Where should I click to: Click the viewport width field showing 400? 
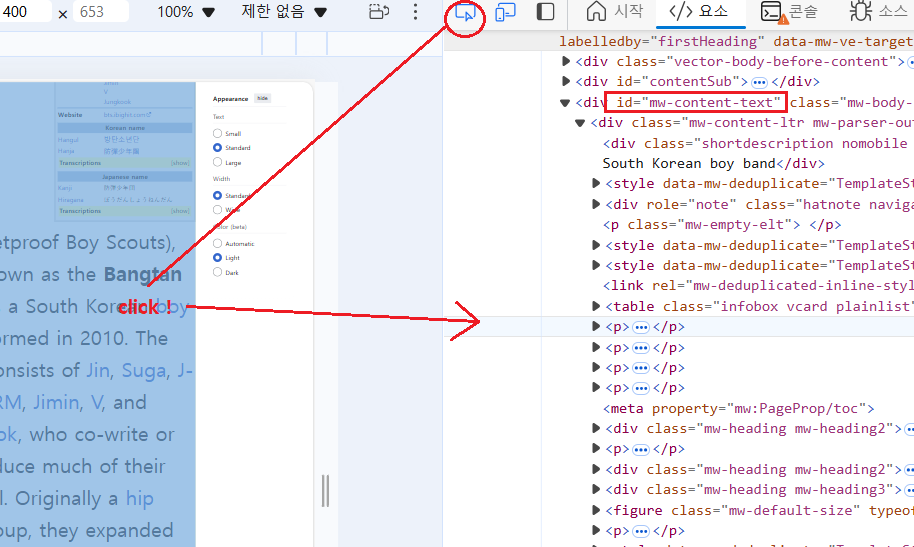point(24,12)
